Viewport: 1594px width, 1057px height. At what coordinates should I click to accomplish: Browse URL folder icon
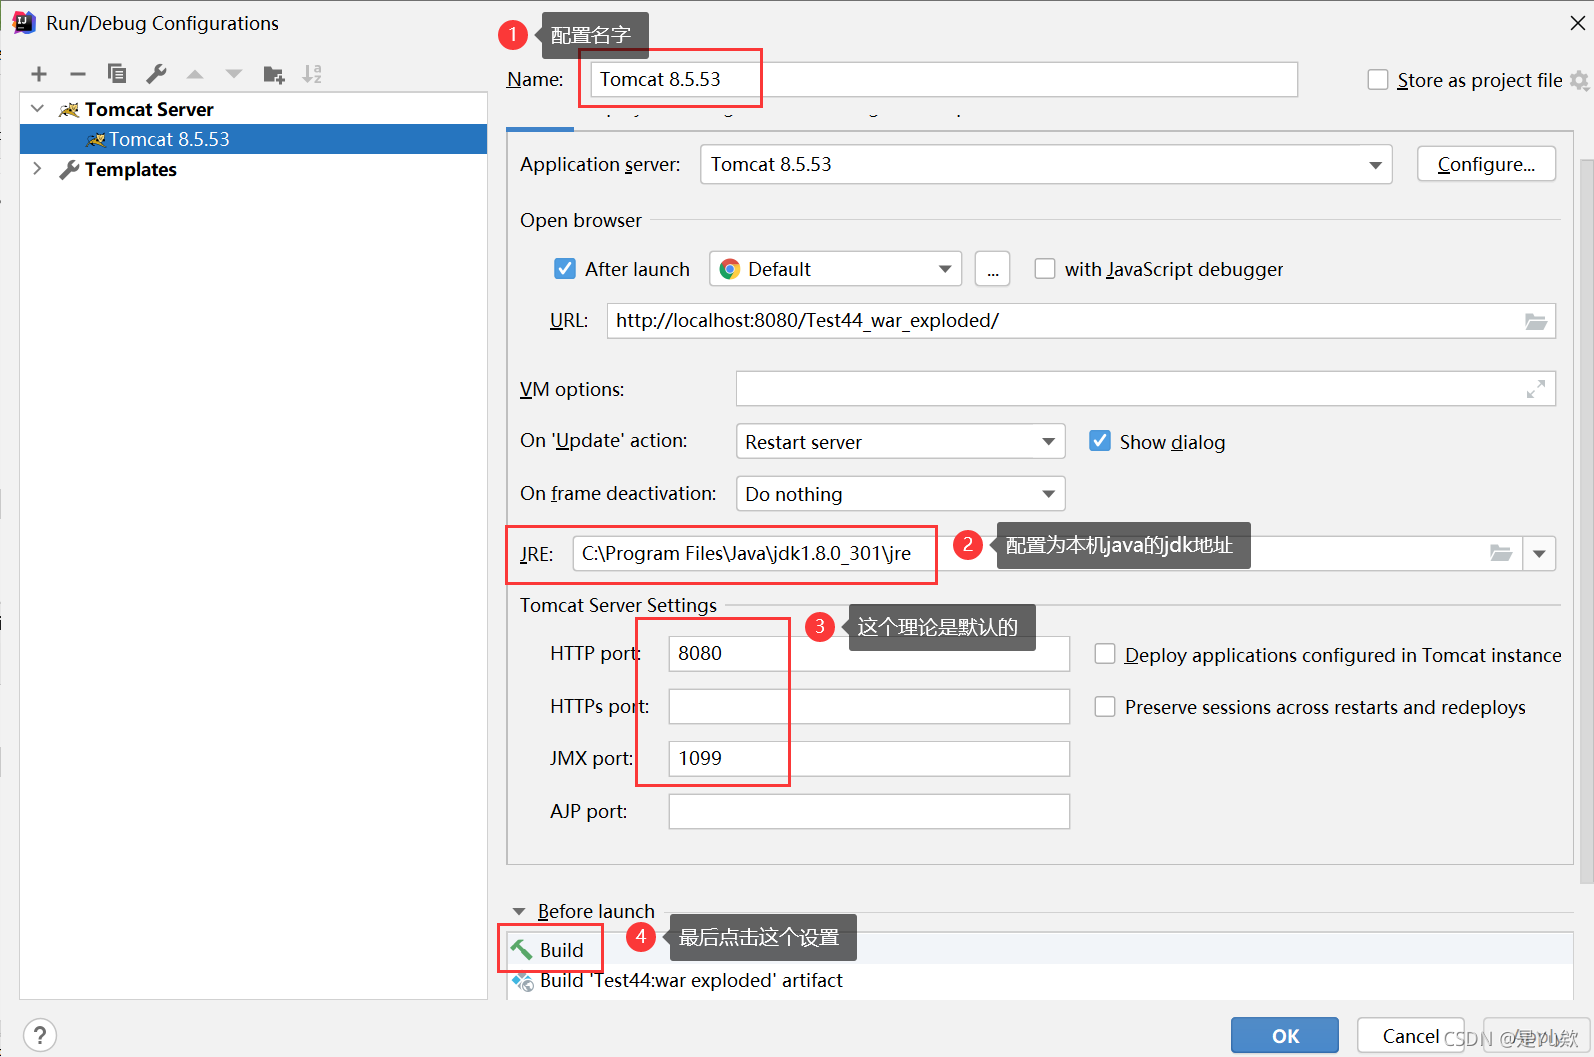(x=1535, y=321)
